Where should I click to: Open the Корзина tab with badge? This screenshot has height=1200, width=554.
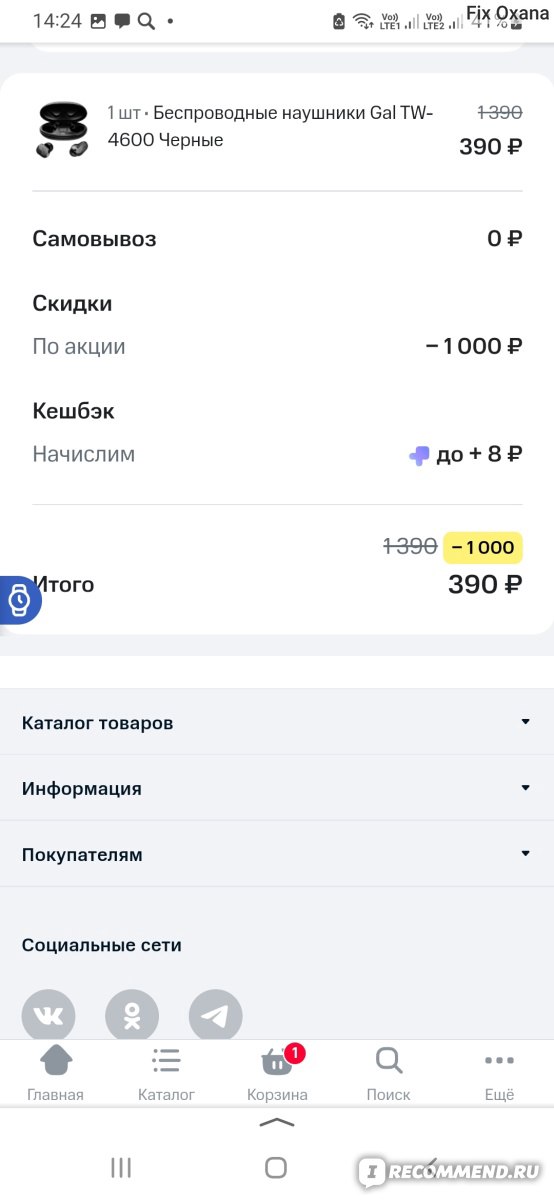click(277, 1073)
